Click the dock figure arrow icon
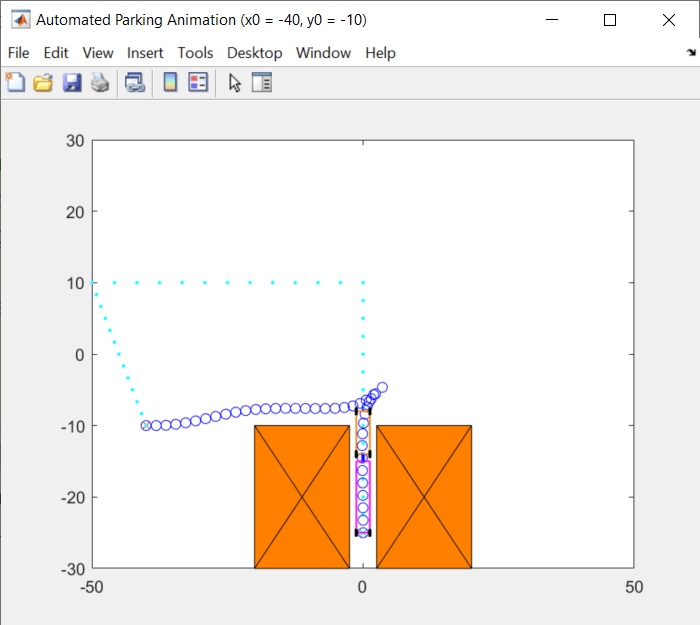This screenshot has width=700, height=625. (x=691, y=53)
